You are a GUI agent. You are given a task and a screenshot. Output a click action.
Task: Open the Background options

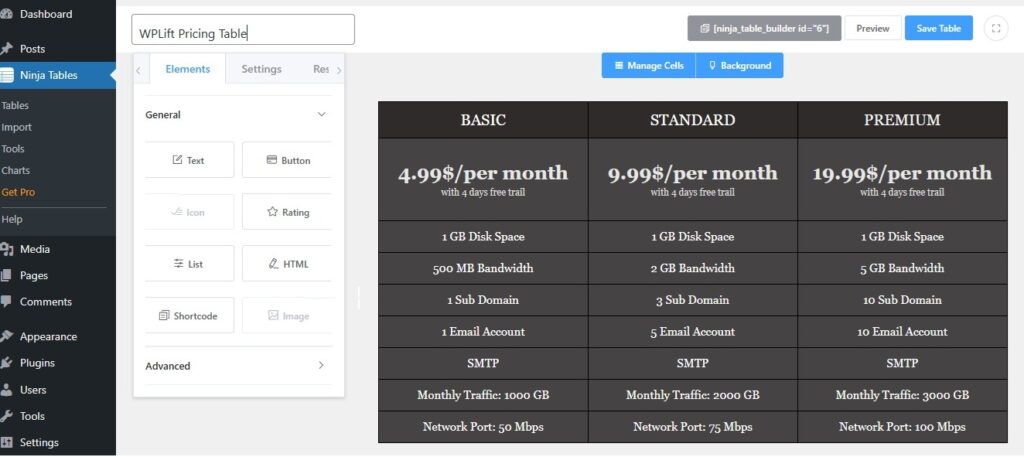(x=740, y=65)
